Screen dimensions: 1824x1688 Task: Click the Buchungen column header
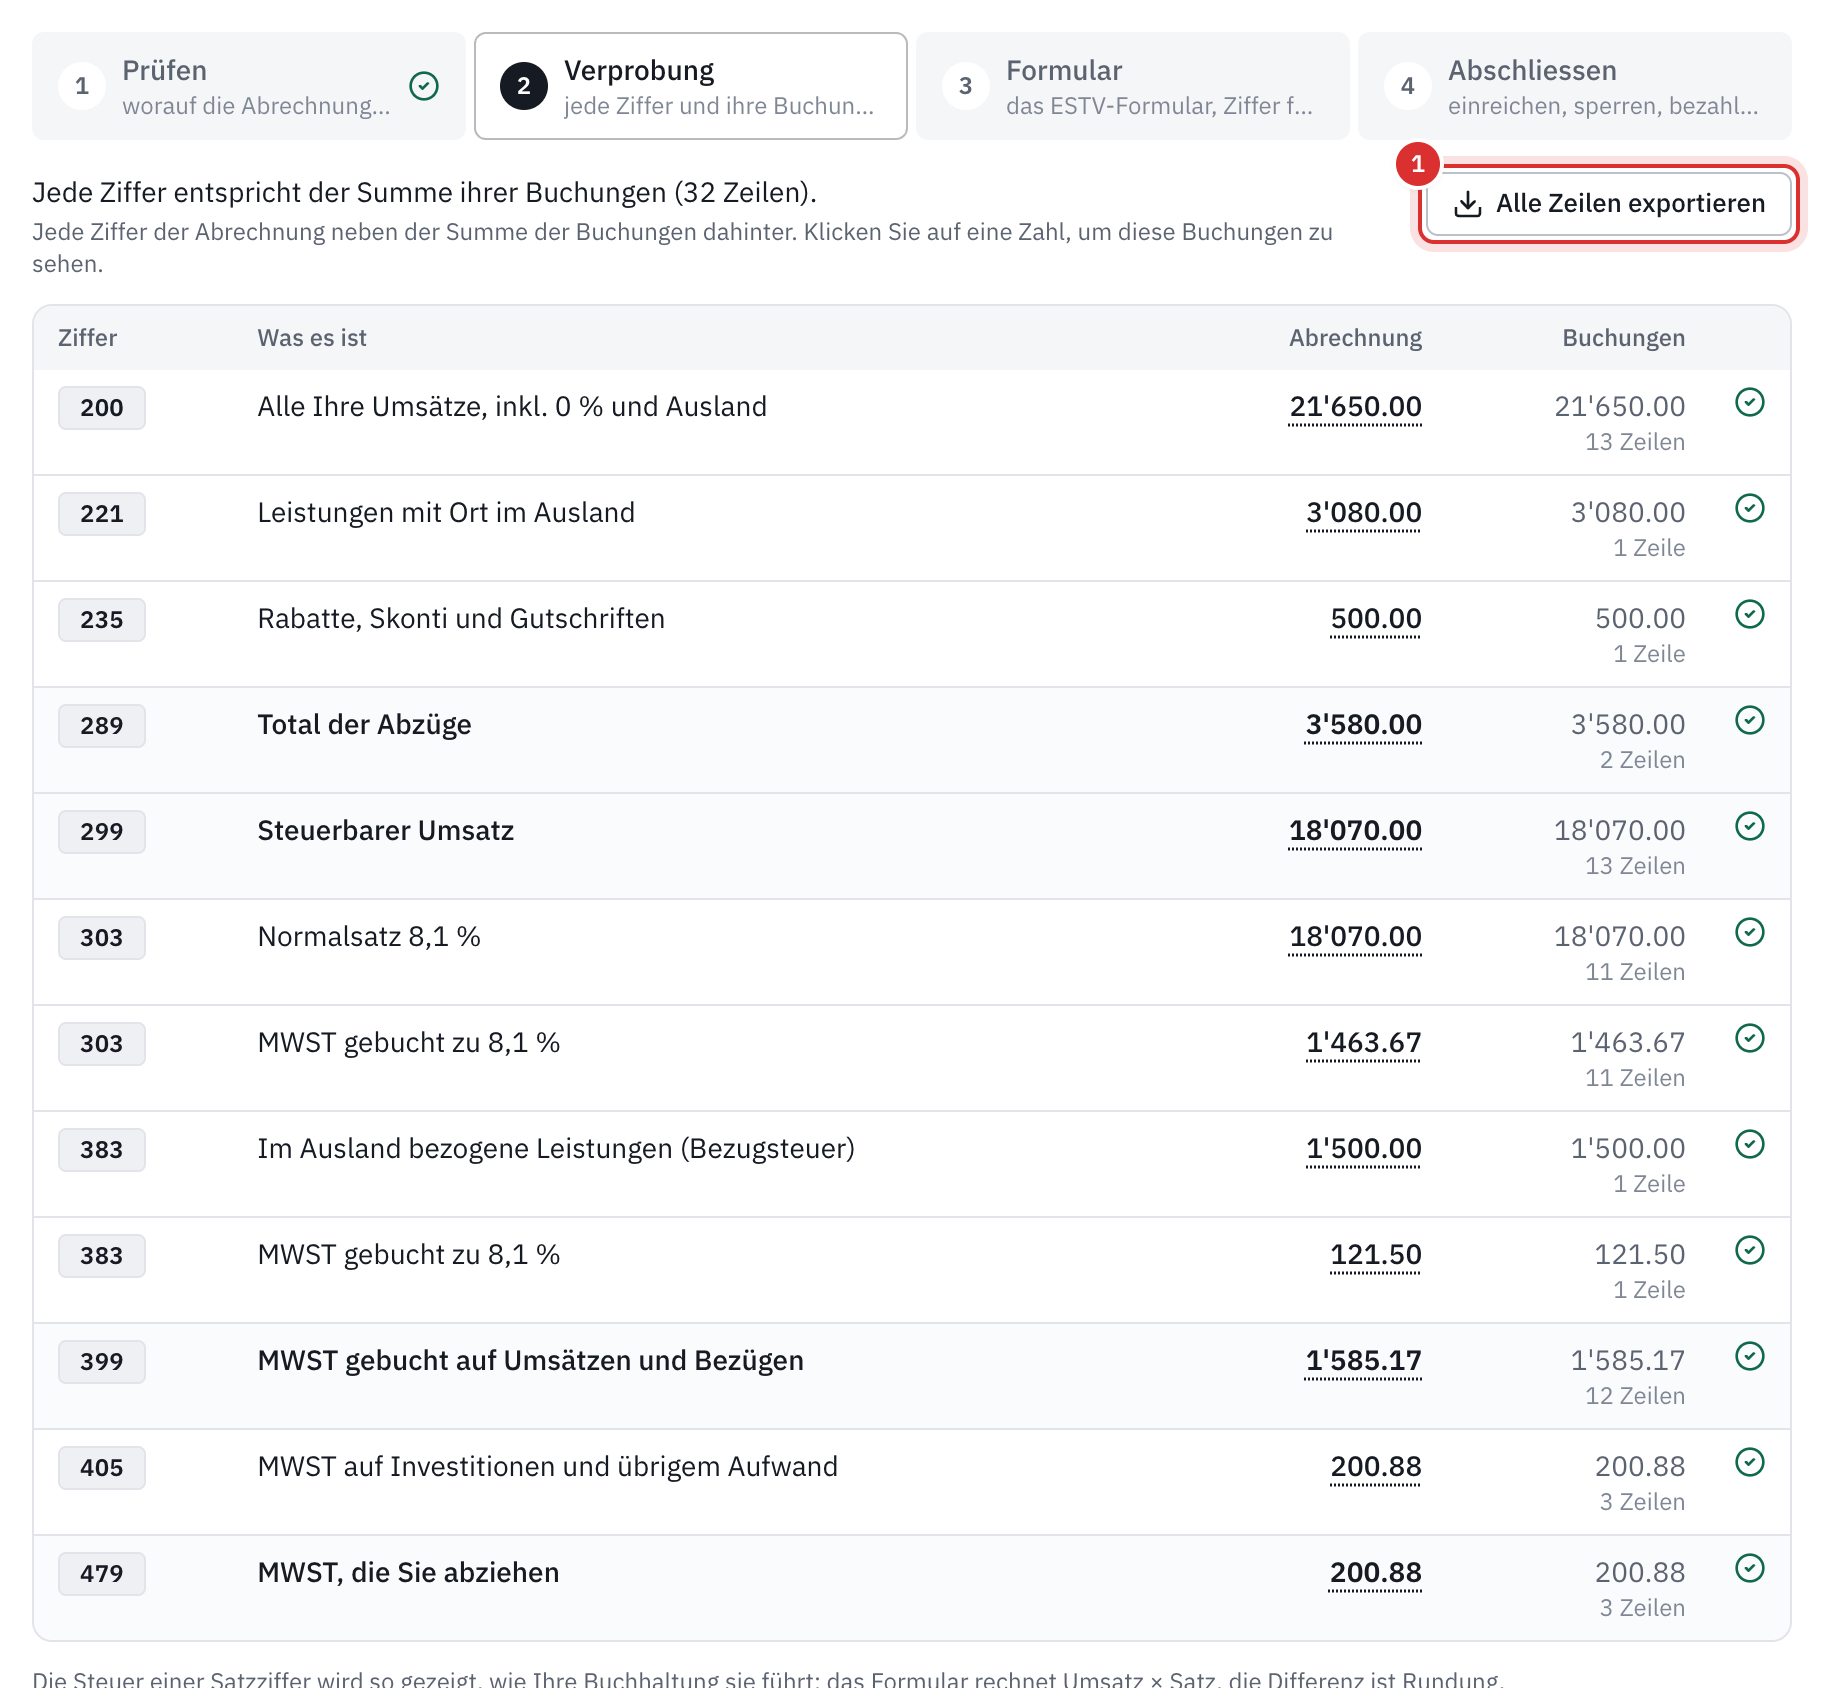[x=1623, y=338]
